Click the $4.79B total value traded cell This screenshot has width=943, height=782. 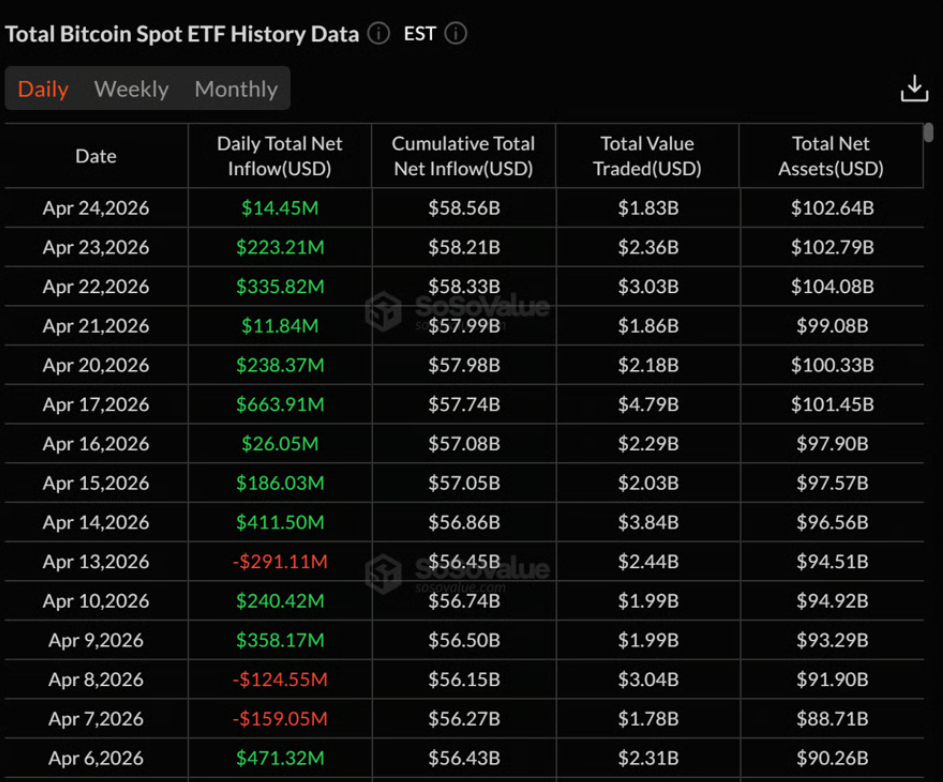coord(648,404)
